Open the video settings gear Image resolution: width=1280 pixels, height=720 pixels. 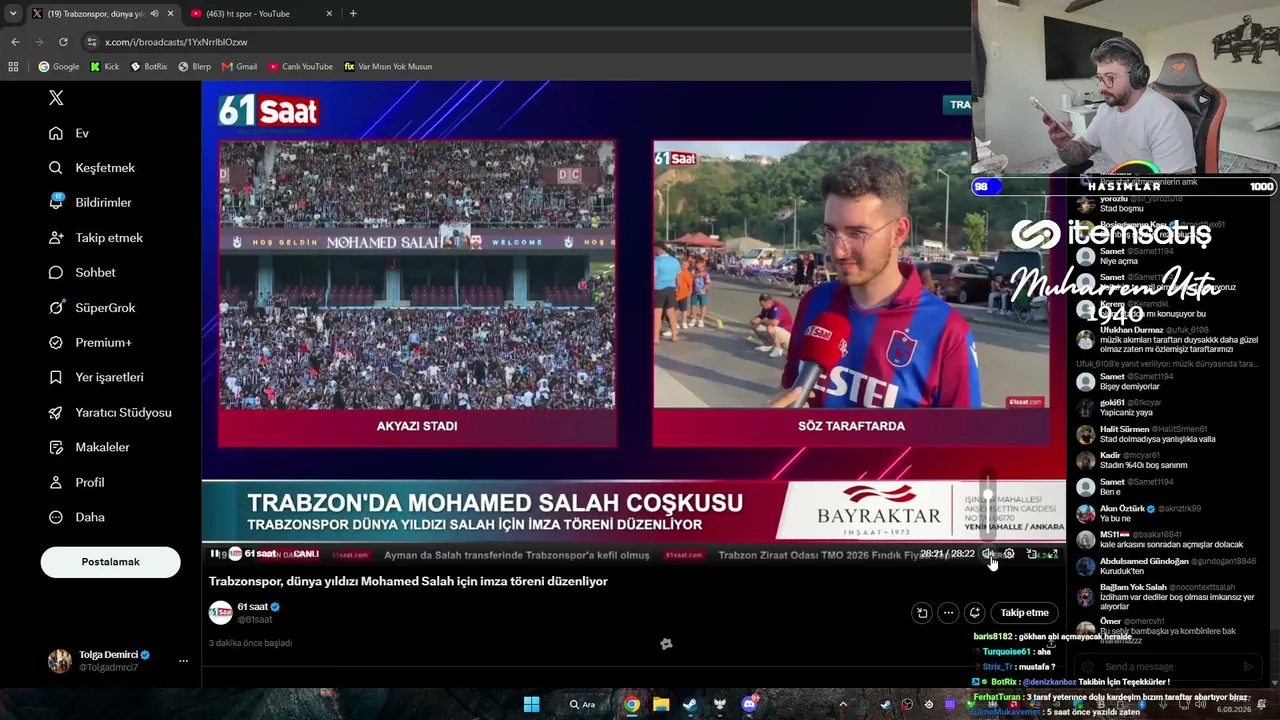click(x=1009, y=554)
